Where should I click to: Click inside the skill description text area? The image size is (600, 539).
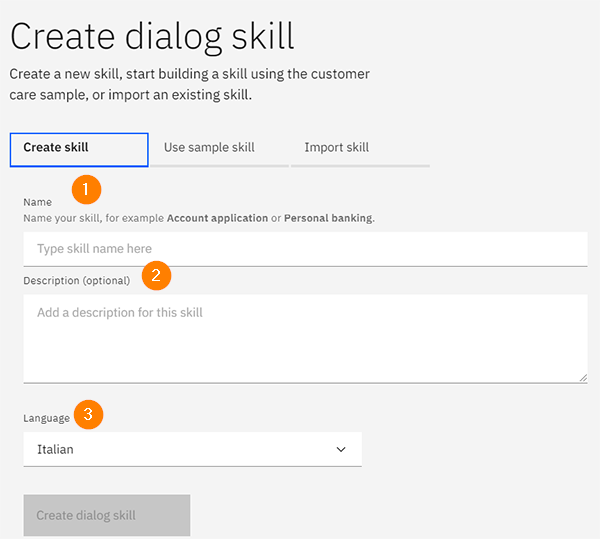coord(305,338)
